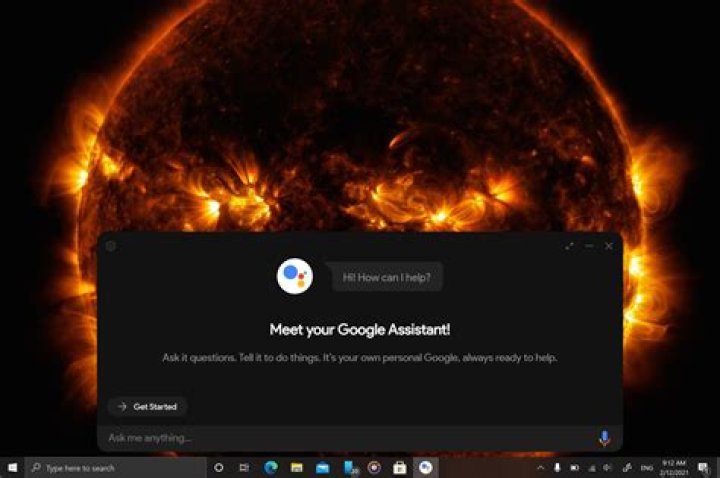
Task: Open the Action Center notifications
Action: (x=703, y=468)
